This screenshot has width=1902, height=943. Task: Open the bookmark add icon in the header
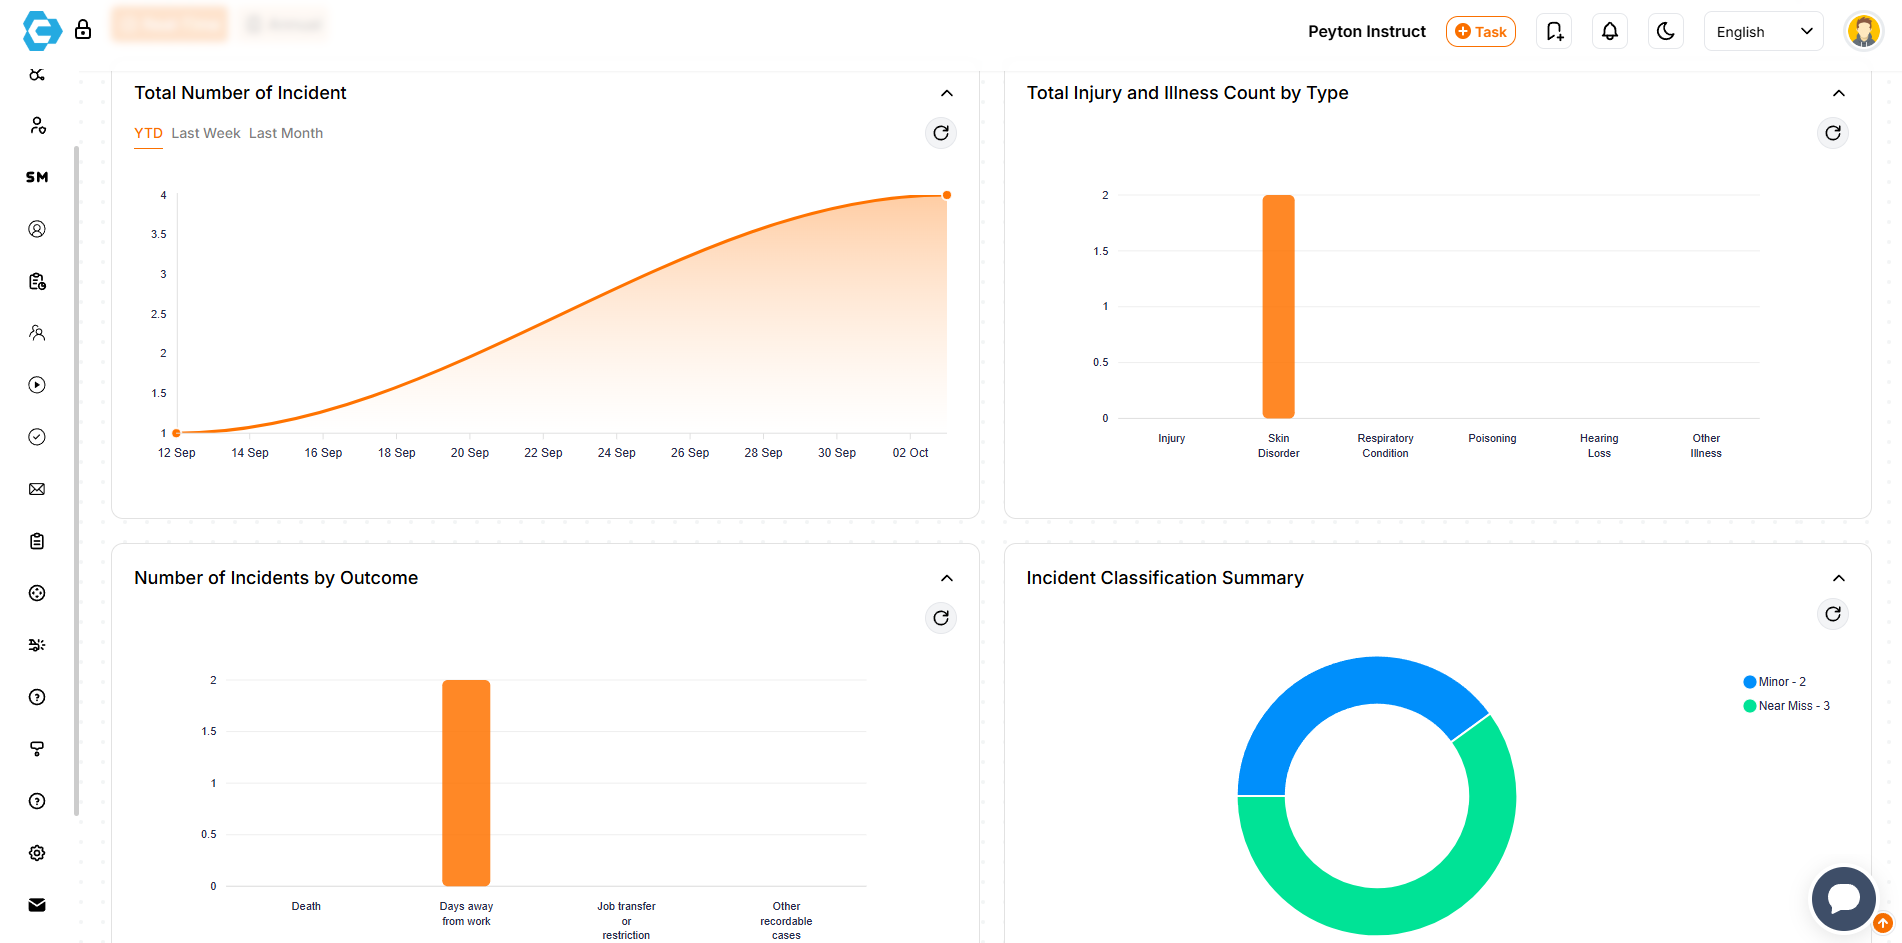click(x=1554, y=31)
